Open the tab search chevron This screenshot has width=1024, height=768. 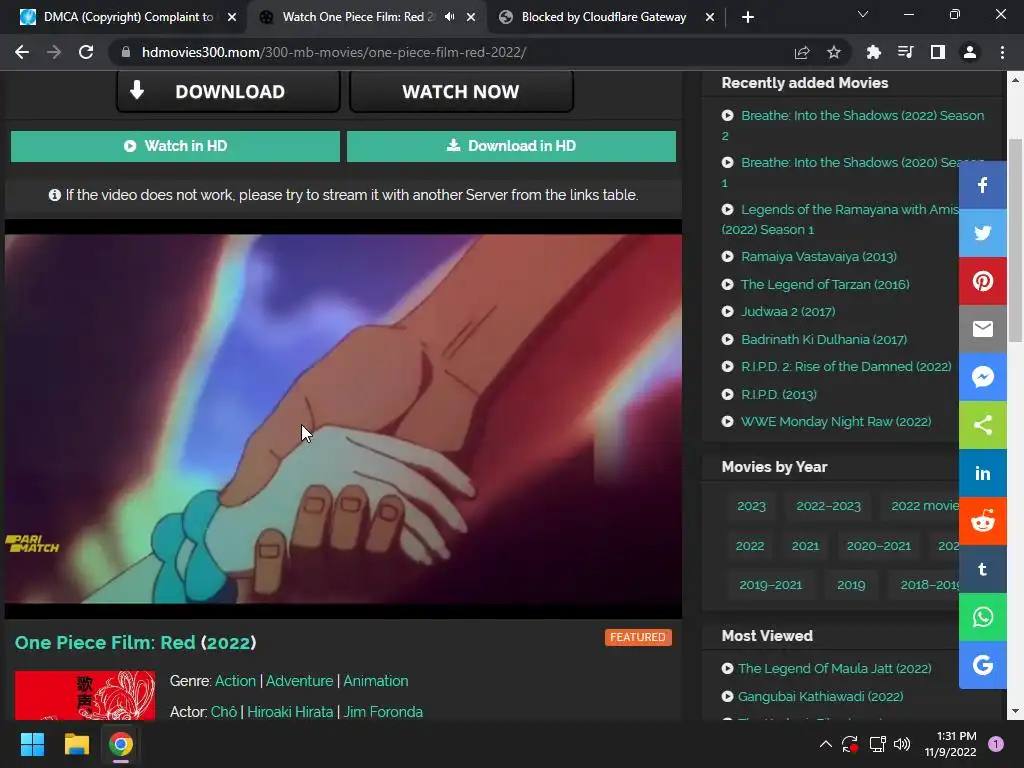click(863, 14)
